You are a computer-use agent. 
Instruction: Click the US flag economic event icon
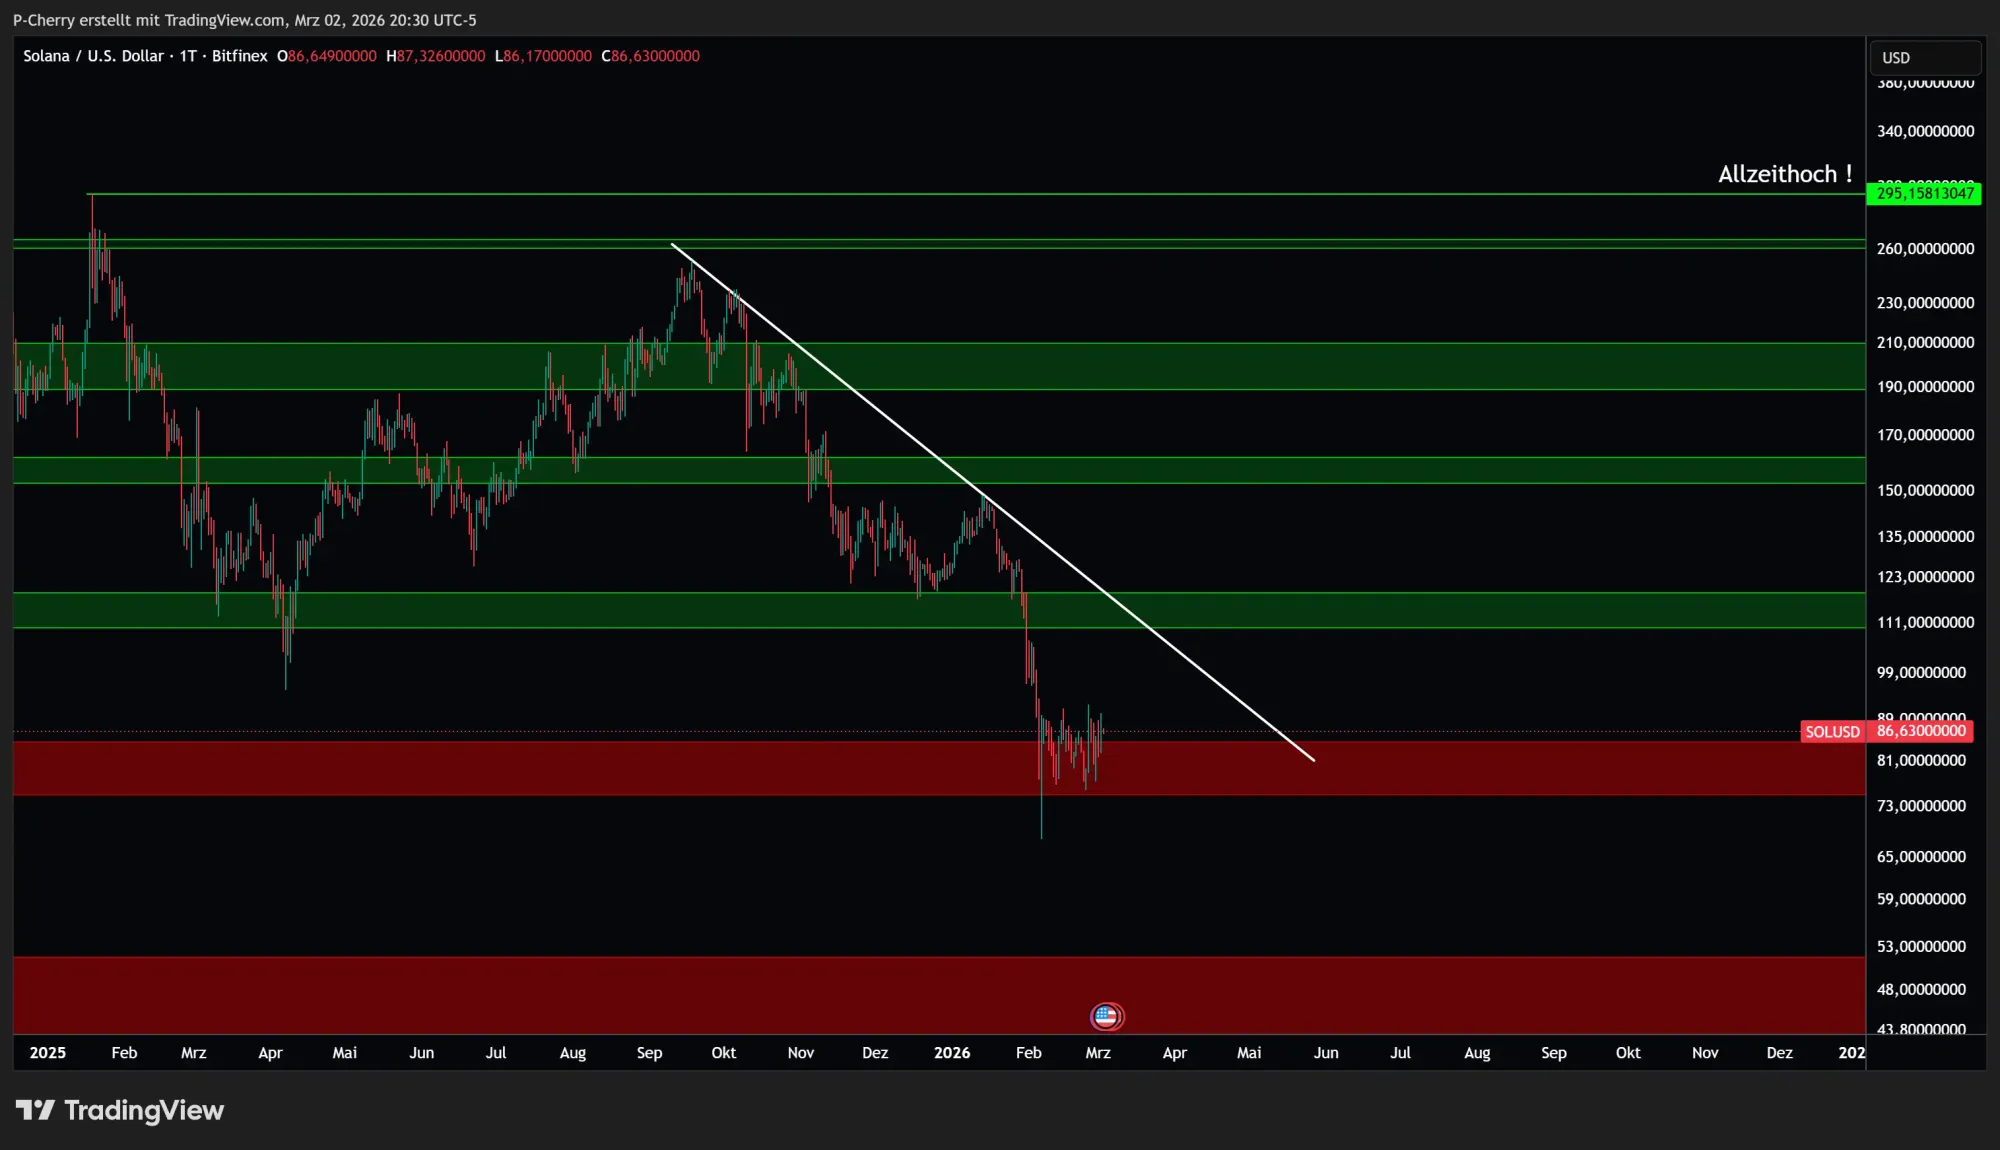coord(1106,1016)
